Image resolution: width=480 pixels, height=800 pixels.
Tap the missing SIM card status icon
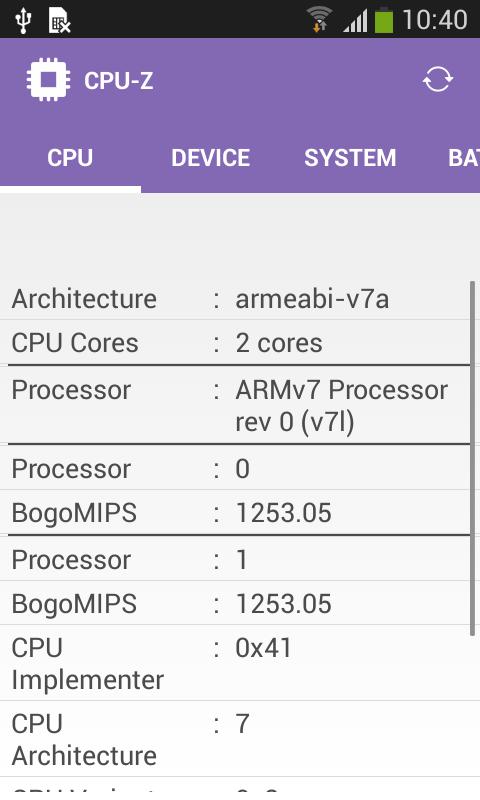click(59, 21)
